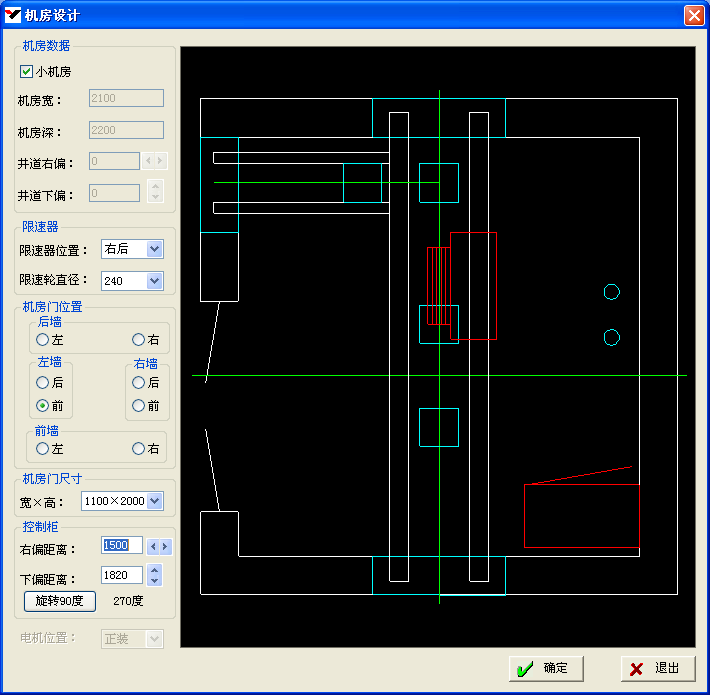
Task: Decrease 下偏距离 with the down arrow
Action: click(x=154, y=580)
